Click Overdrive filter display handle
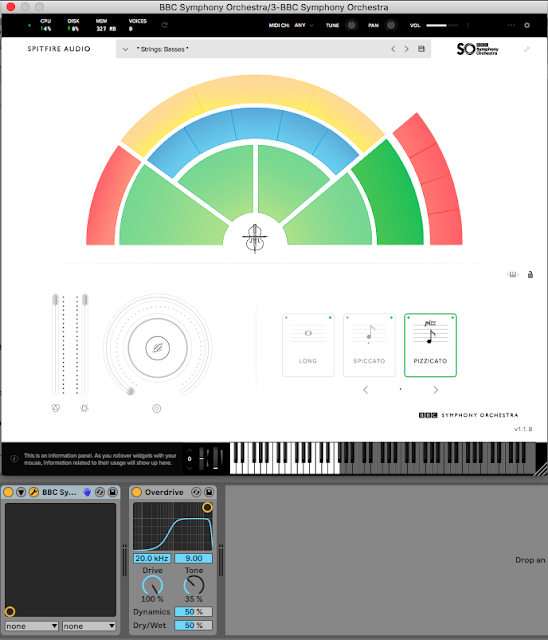Screen dimensions: 548x640 [x=207, y=507]
